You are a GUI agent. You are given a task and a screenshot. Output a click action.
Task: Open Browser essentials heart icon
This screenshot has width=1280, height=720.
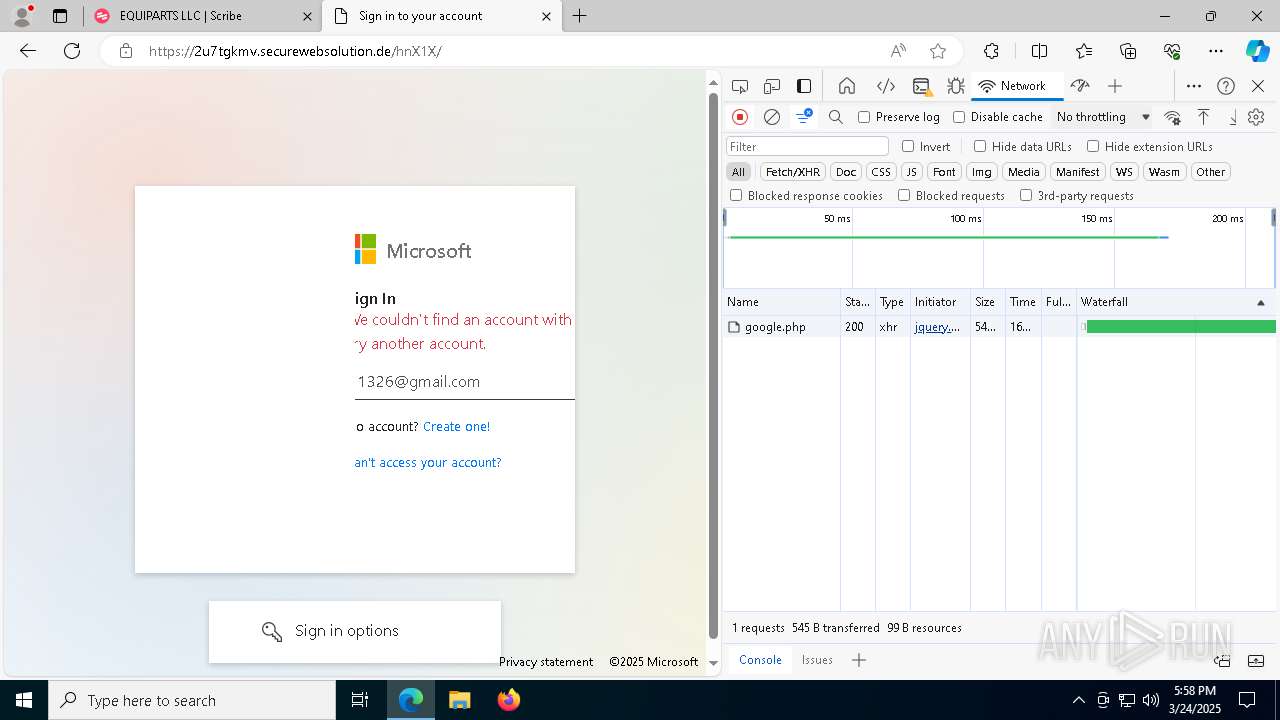coord(1172,51)
